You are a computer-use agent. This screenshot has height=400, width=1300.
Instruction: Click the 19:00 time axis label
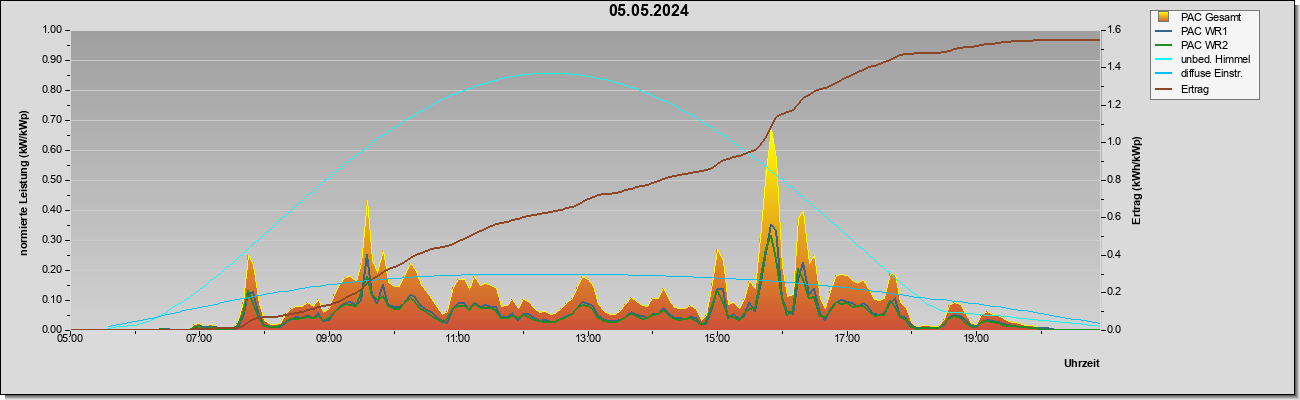coord(976,339)
